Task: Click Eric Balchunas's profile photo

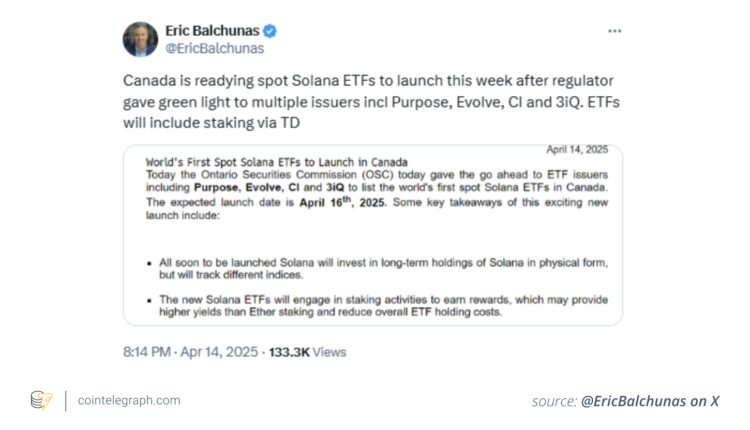Action: [x=141, y=38]
